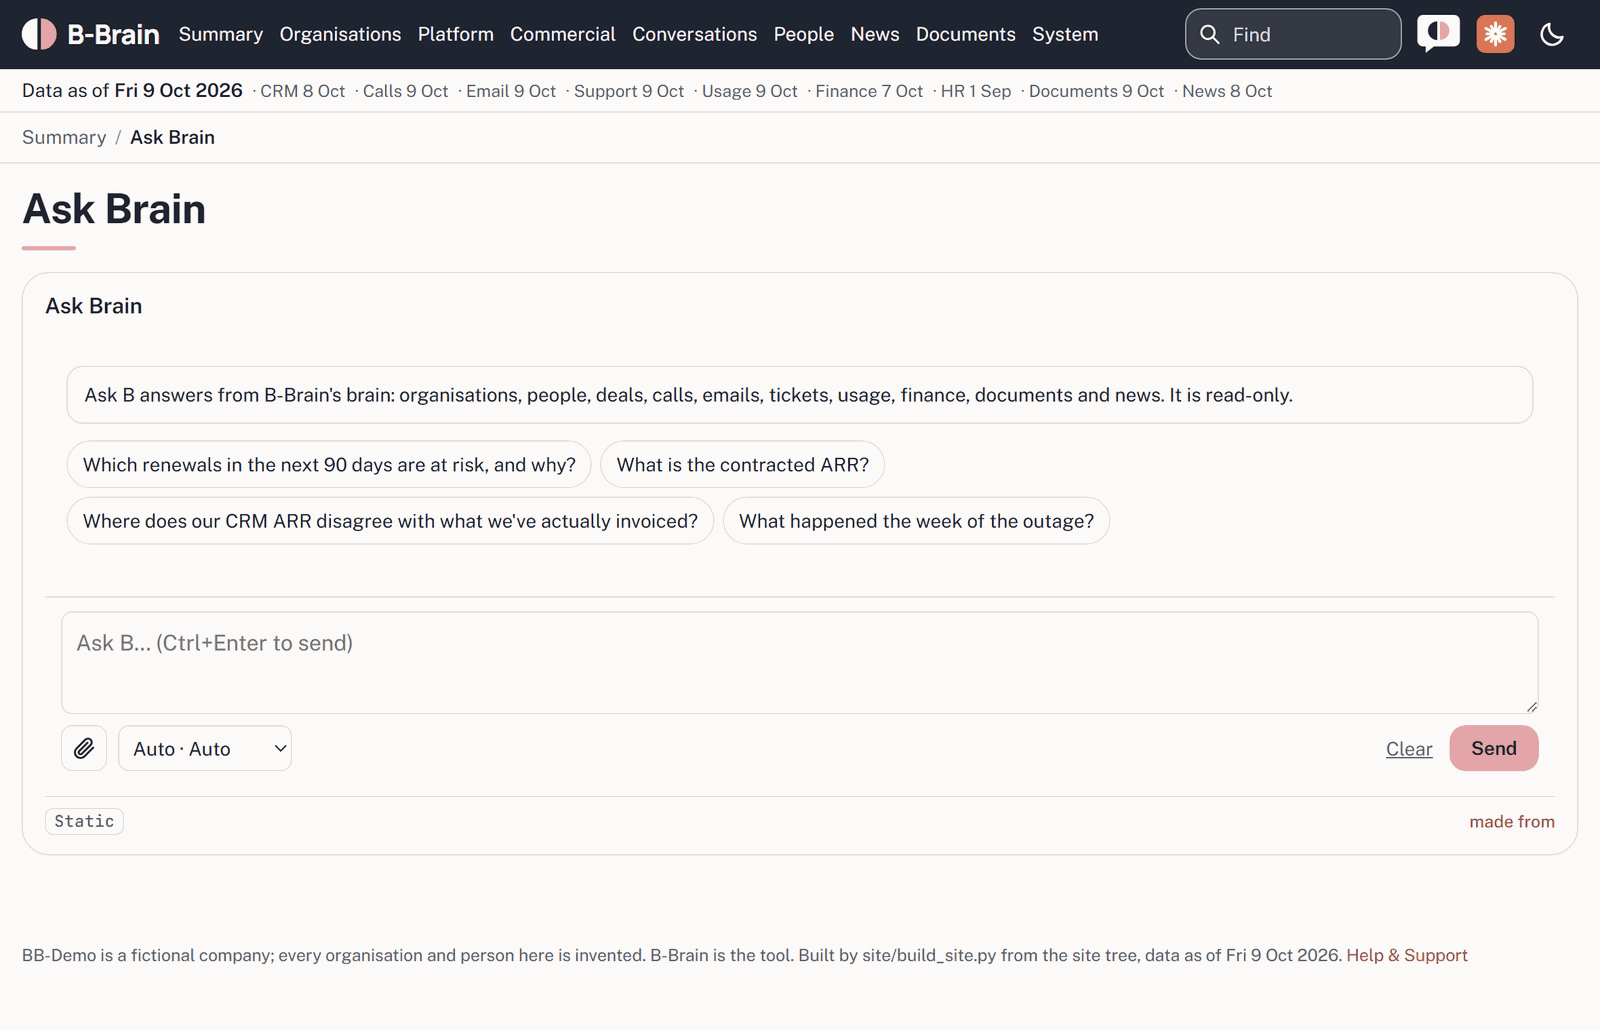Grab the text area resize handle
The image size is (1600, 1031).
tap(1531, 706)
